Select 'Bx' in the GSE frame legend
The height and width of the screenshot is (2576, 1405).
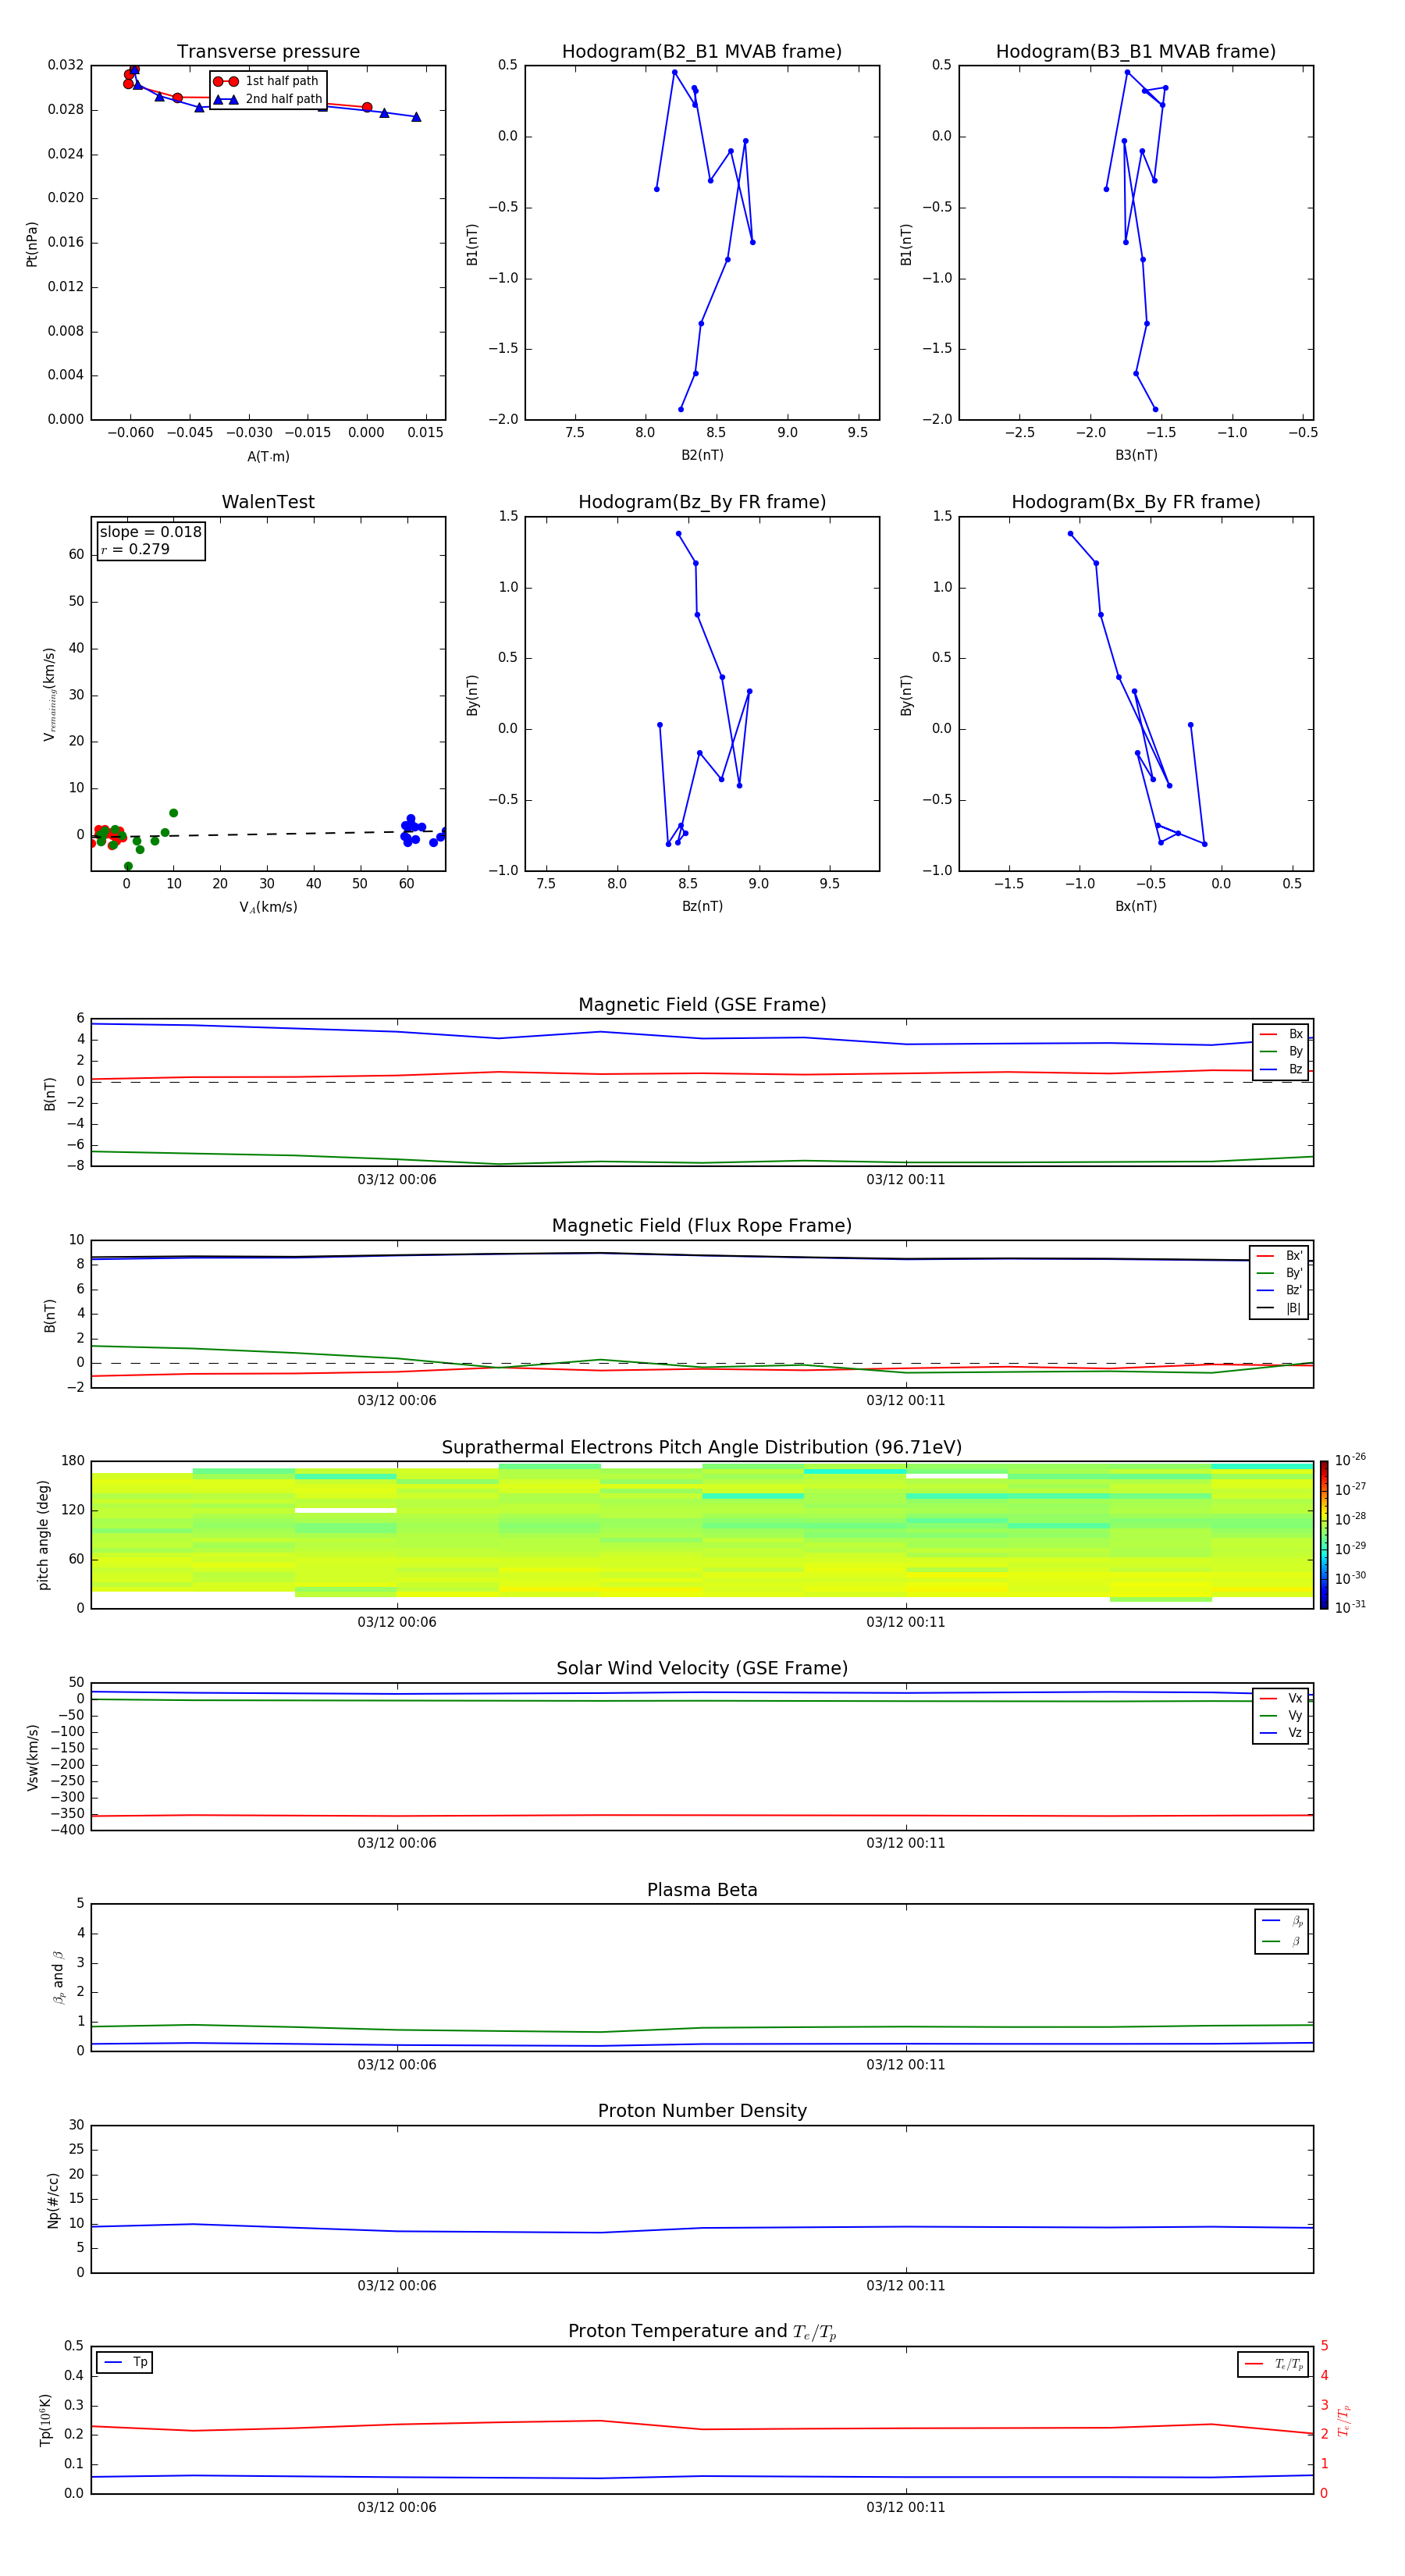tap(1282, 1034)
